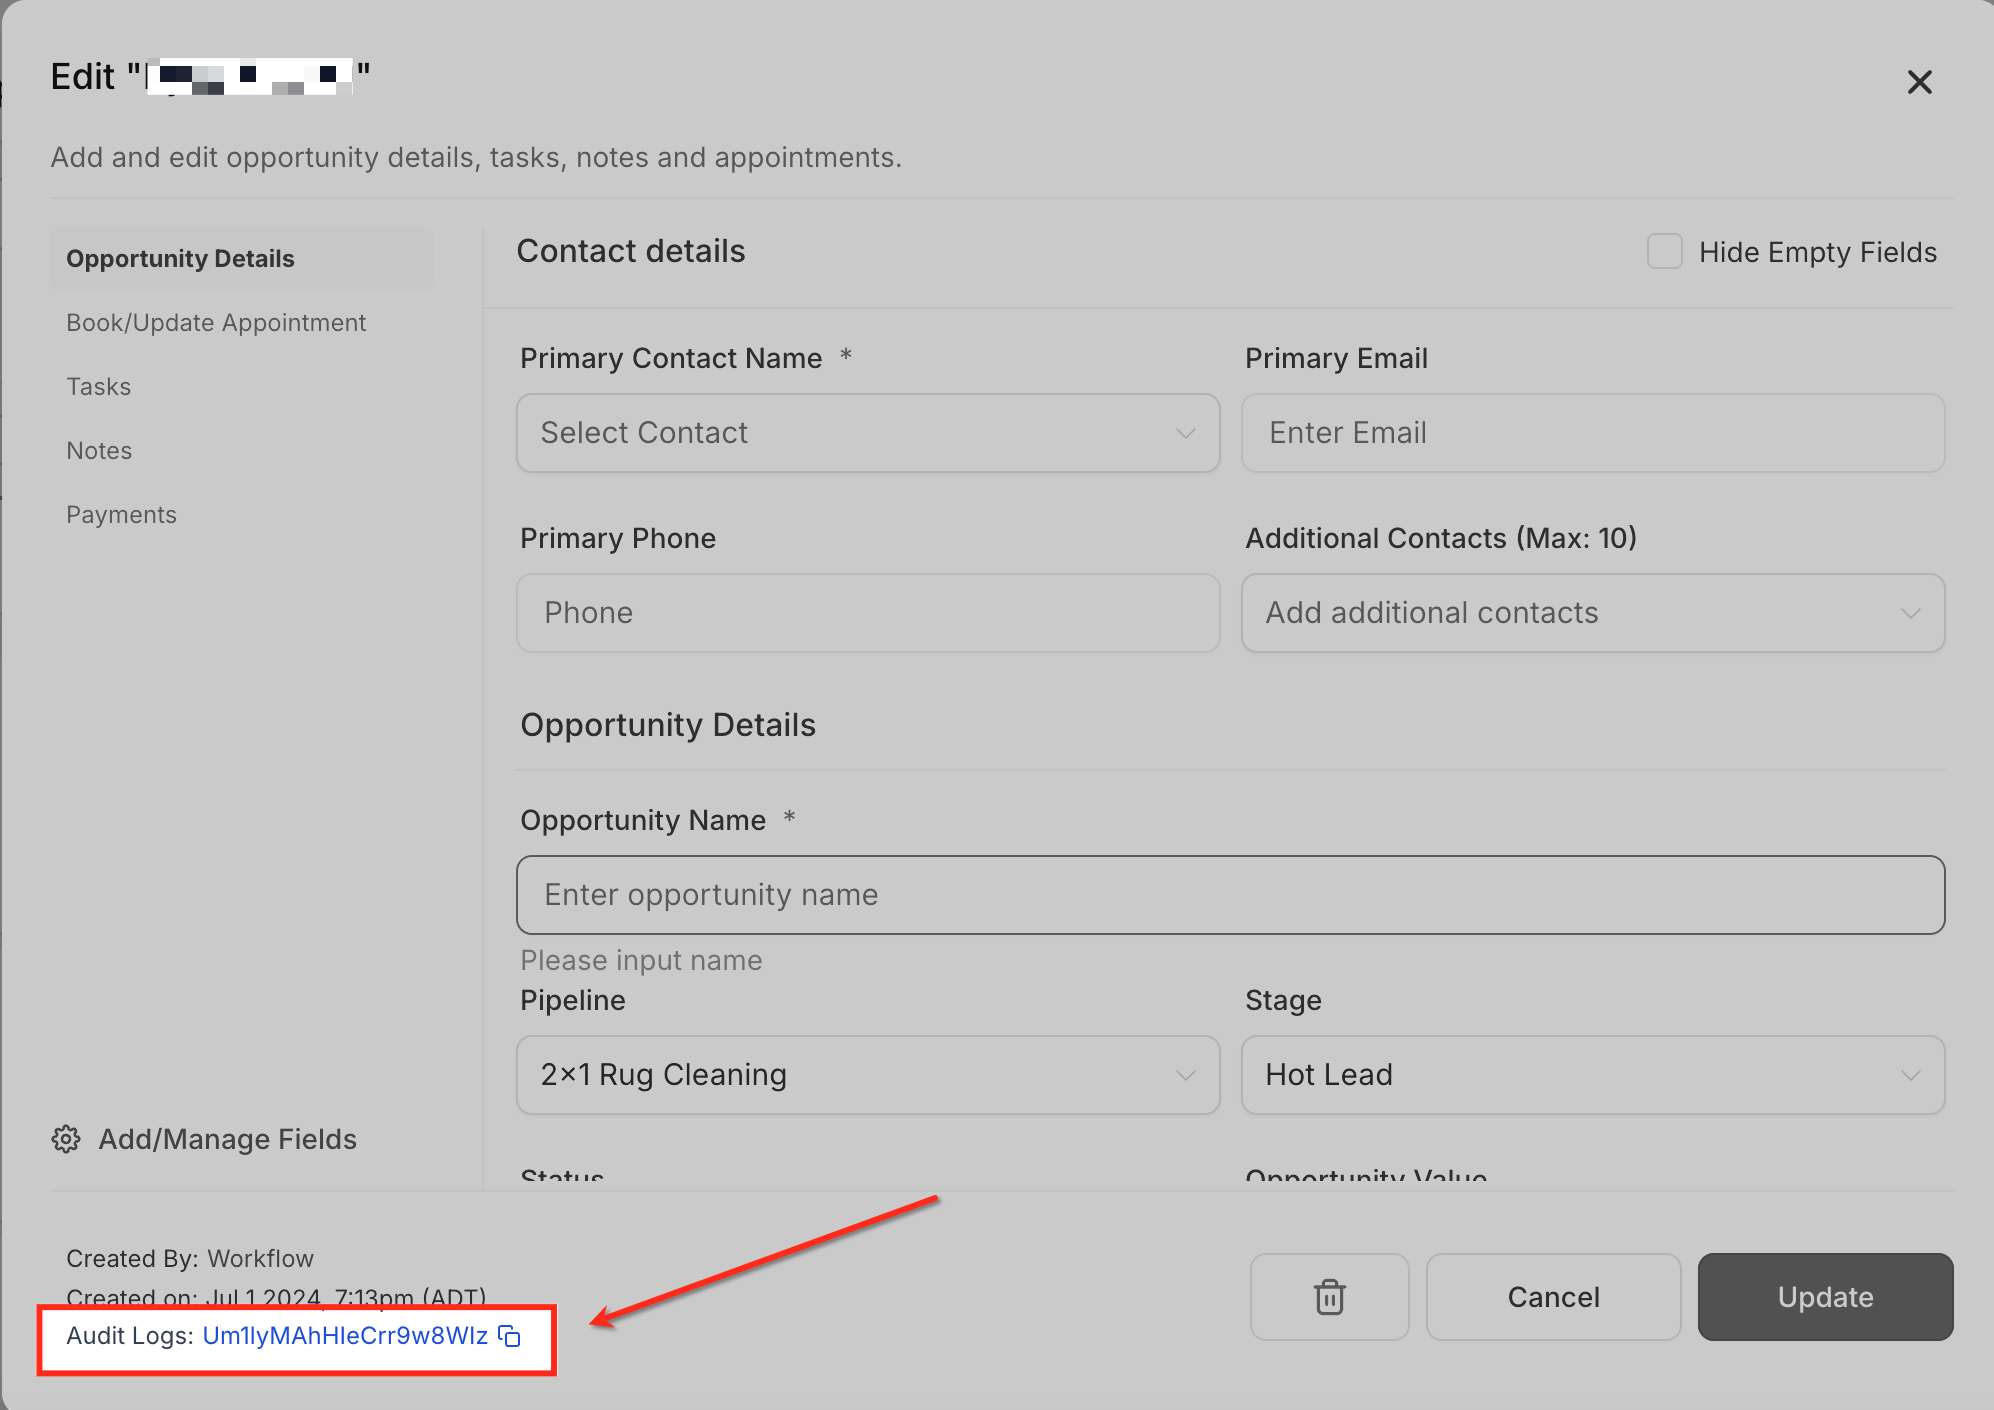Open the Stage dropdown showing Hot Lead
Image resolution: width=1994 pixels, height=1410 pixels.
(1592, 1075)
